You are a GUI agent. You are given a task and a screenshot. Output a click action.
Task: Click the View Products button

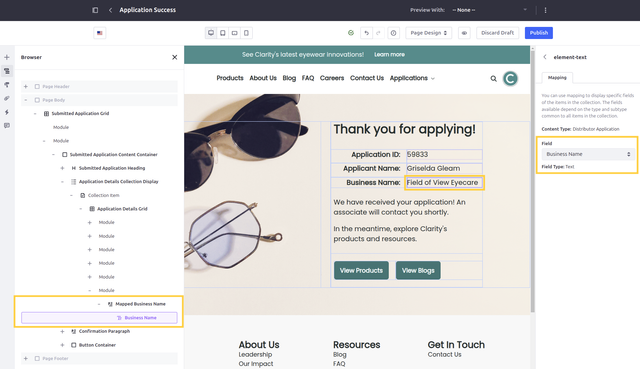tap(361, 270)
